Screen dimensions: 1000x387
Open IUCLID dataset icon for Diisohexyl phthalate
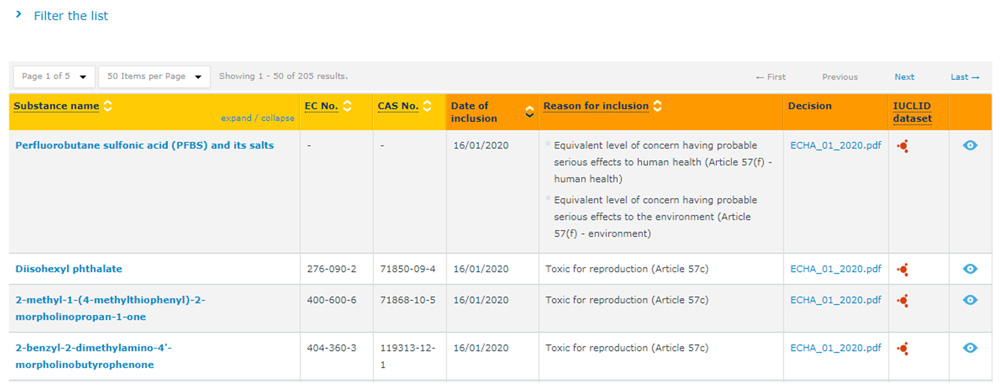coord(902,270)
